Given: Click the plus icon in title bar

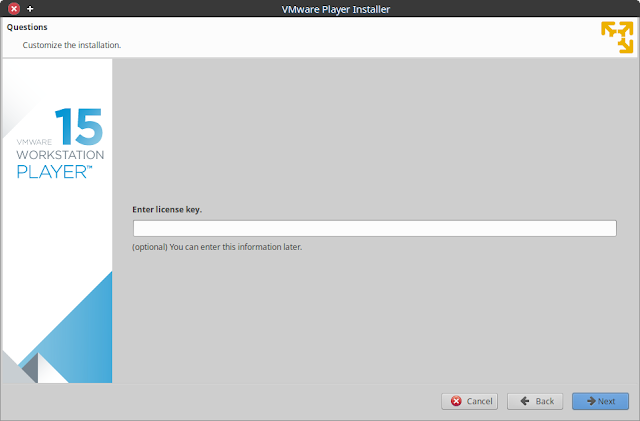Looking at the screenshot, I should point(30,9).
